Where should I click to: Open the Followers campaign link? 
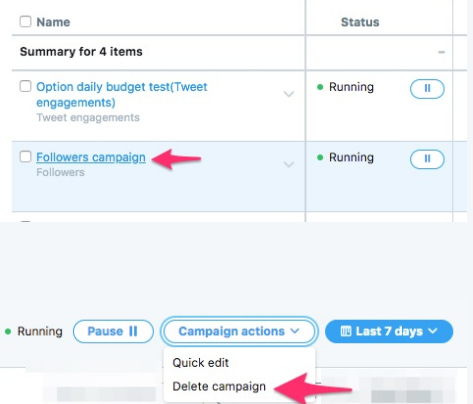[x=91, y=157]
